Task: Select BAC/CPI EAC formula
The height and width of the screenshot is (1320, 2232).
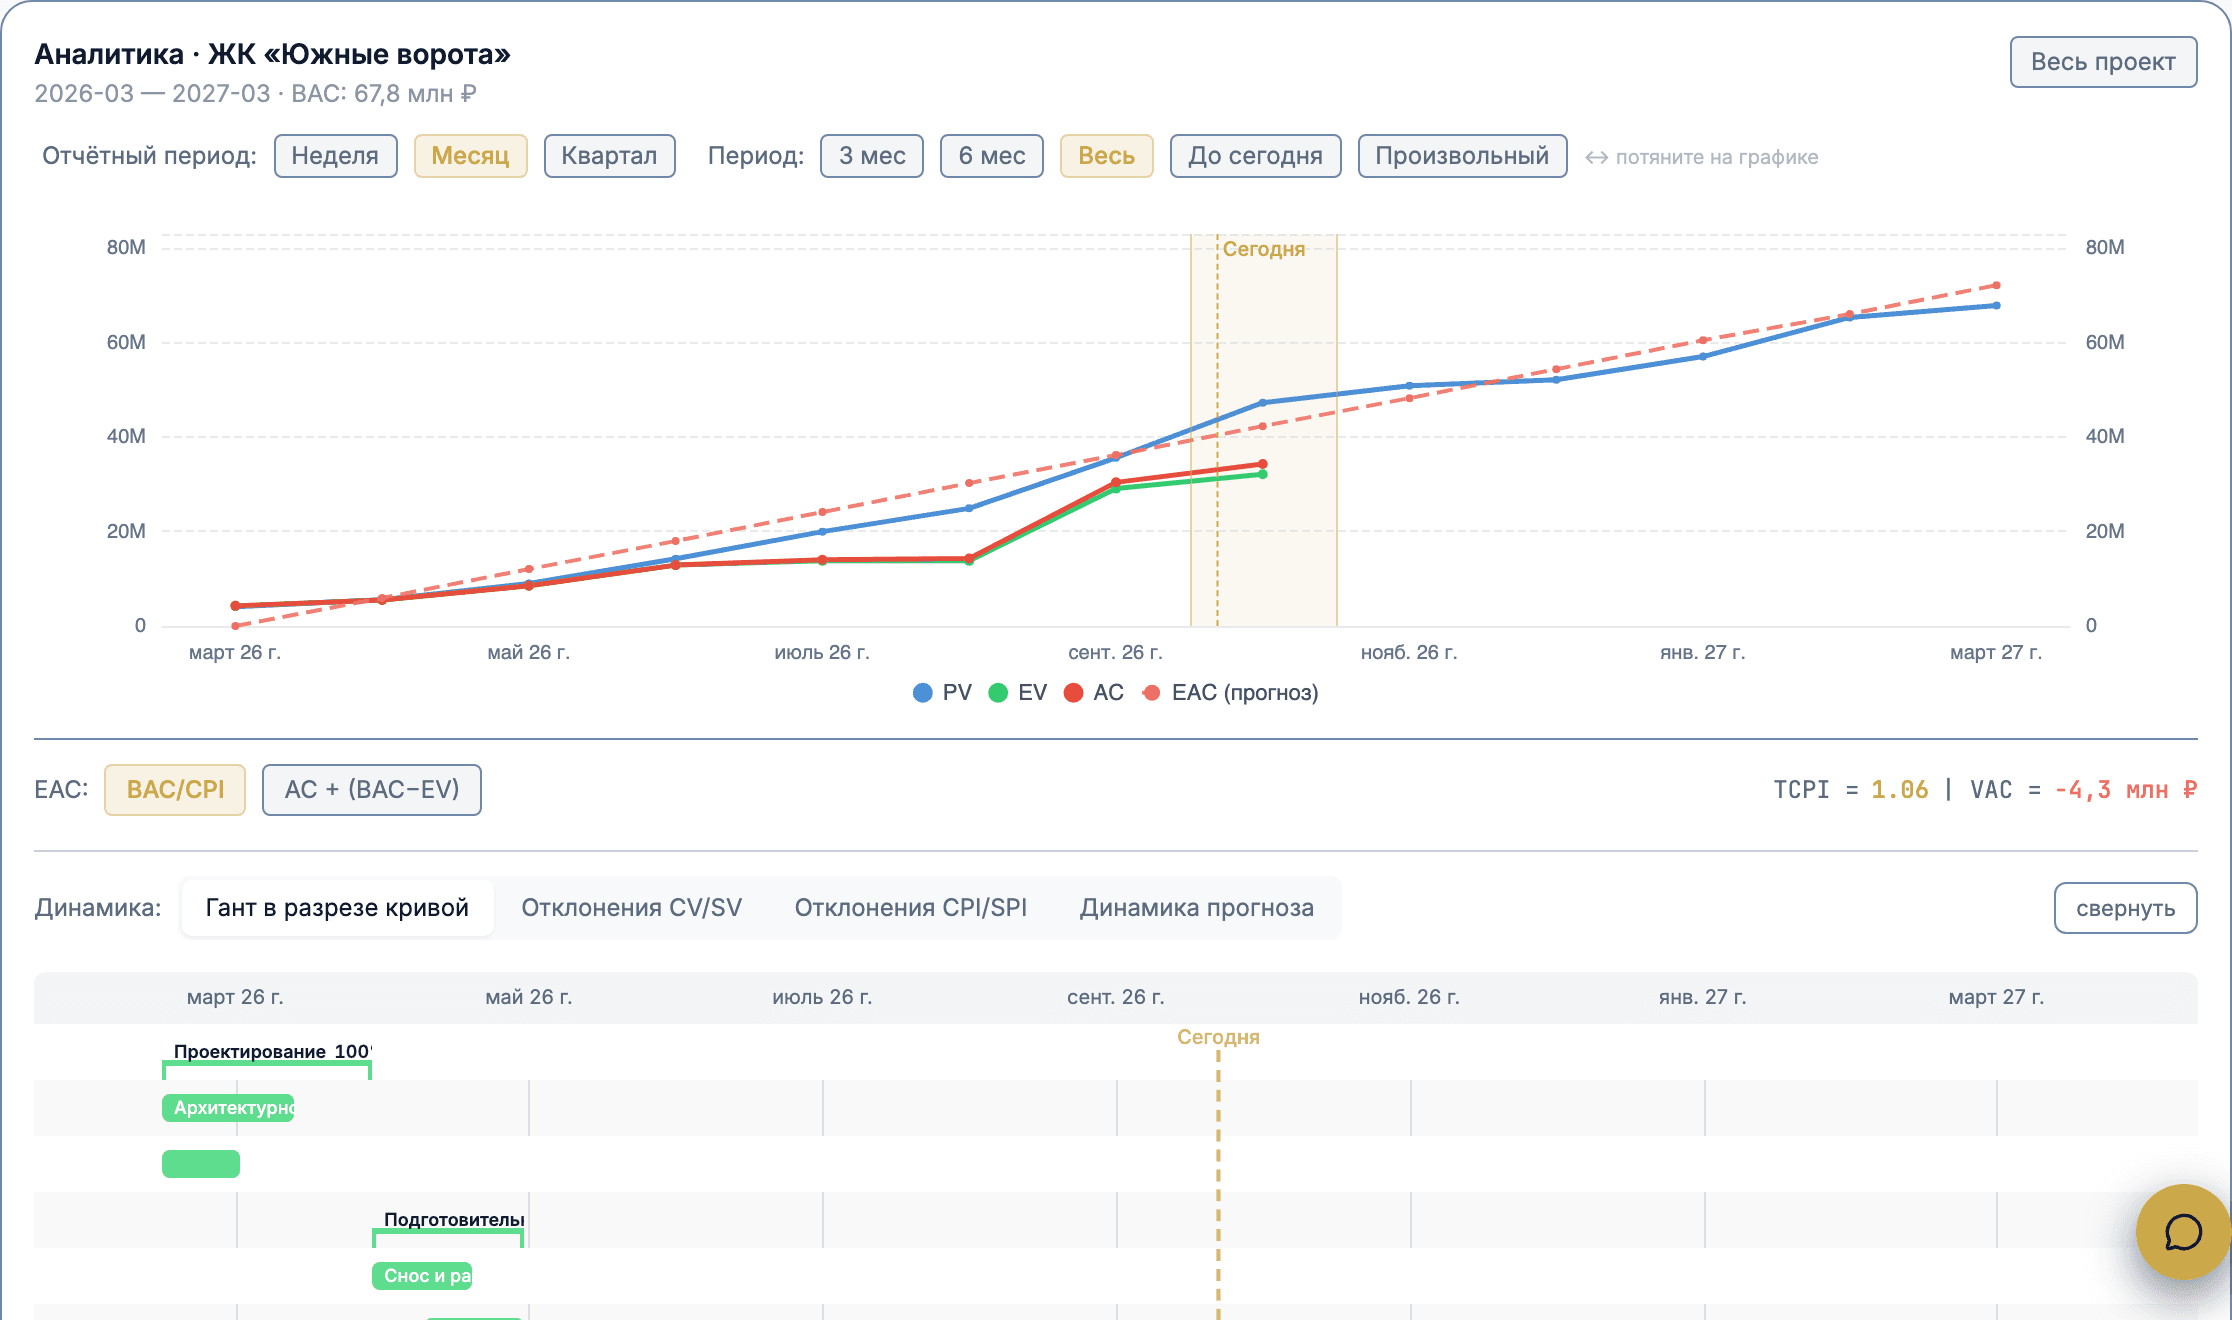Action: point(175,790)
